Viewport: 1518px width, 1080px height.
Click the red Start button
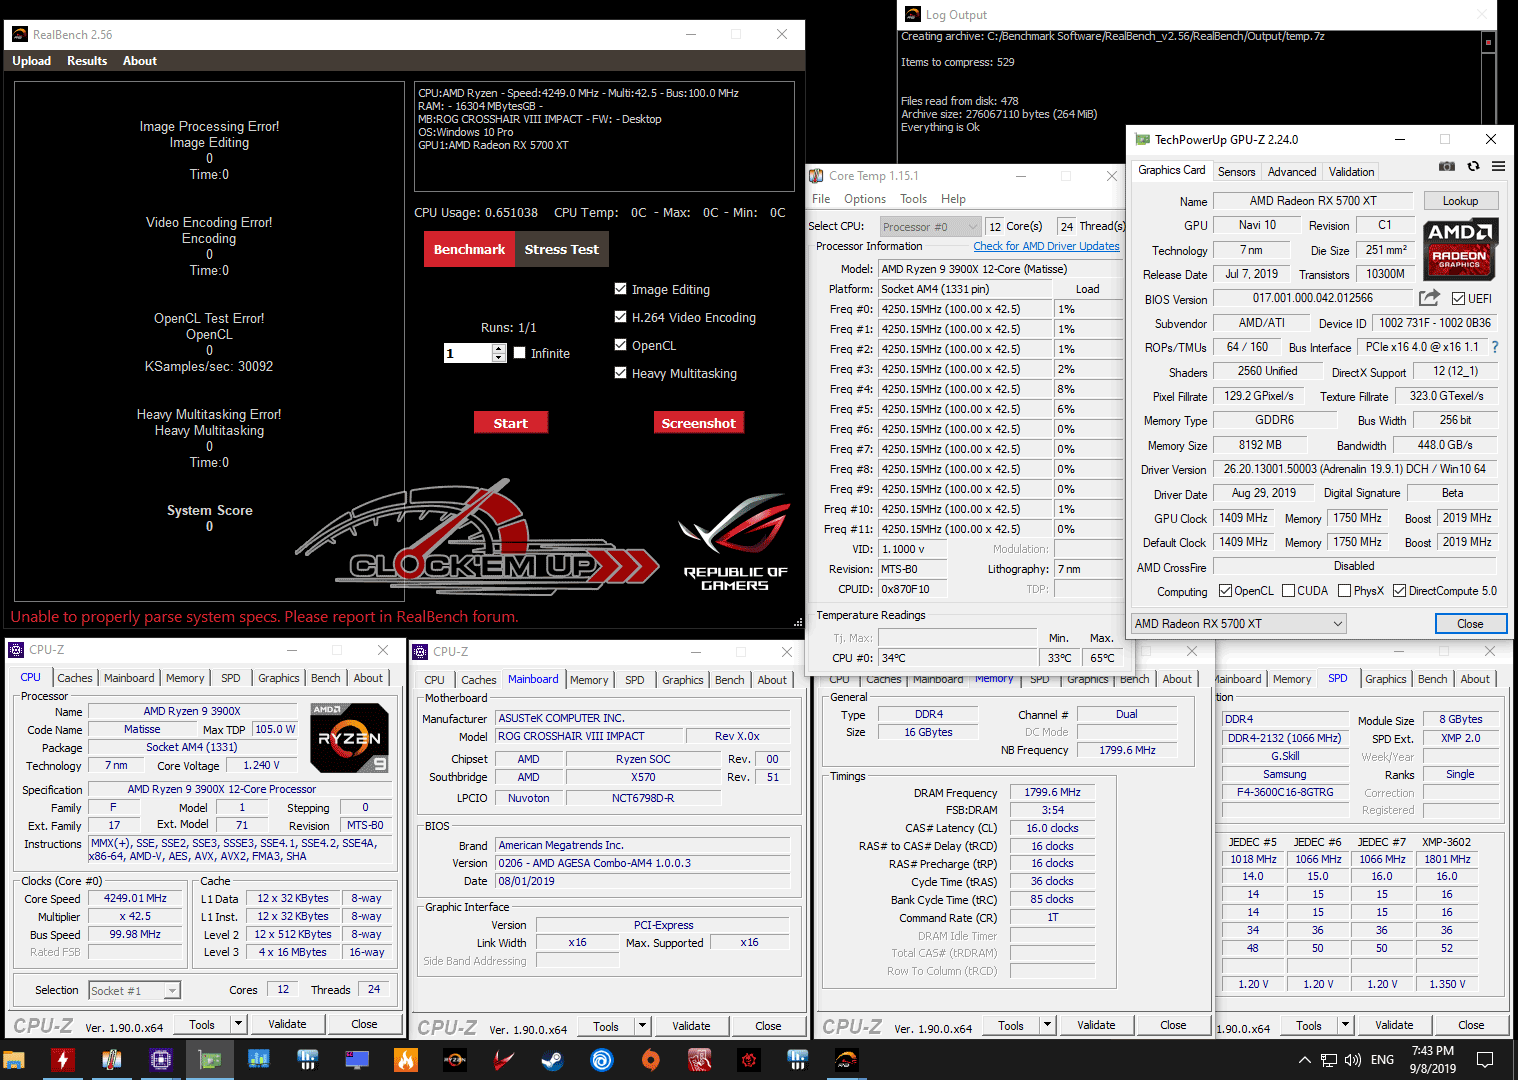click(510, 423)
